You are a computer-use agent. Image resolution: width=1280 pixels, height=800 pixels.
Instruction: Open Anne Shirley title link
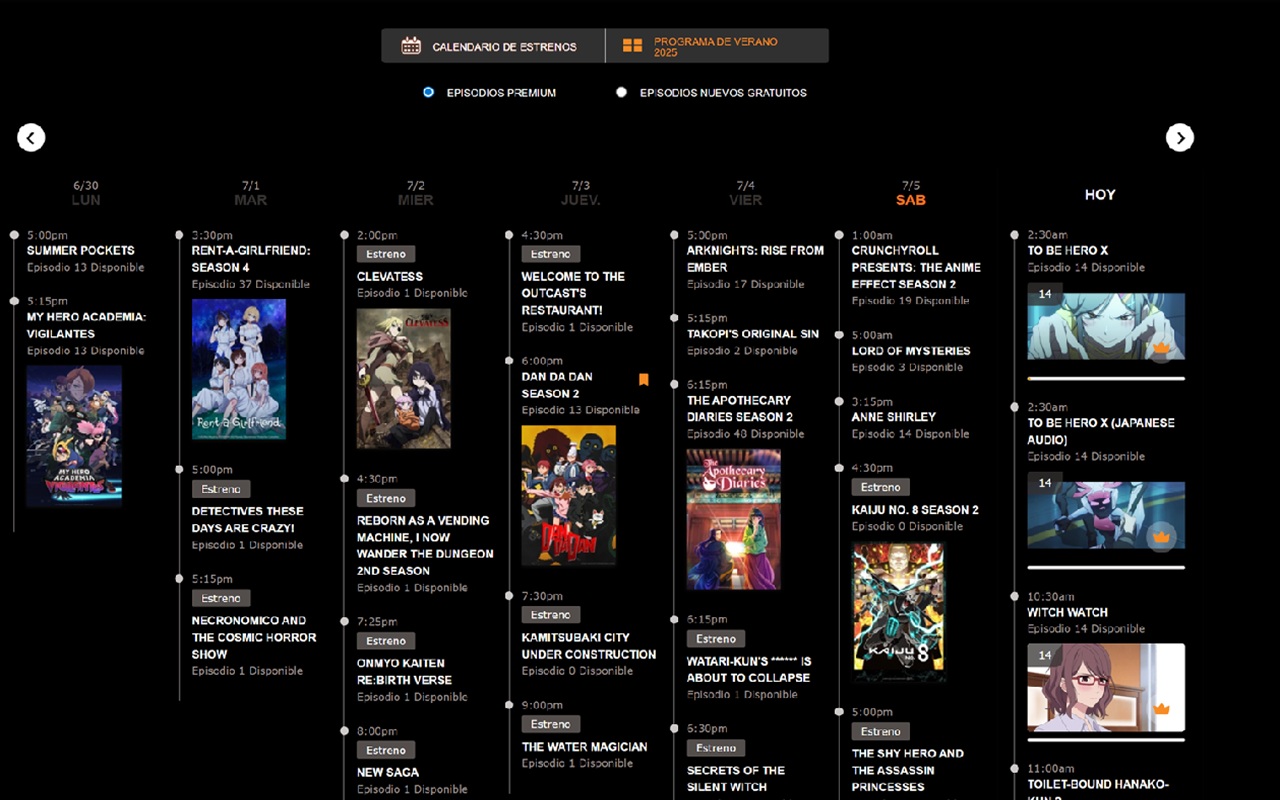point(894,417)
